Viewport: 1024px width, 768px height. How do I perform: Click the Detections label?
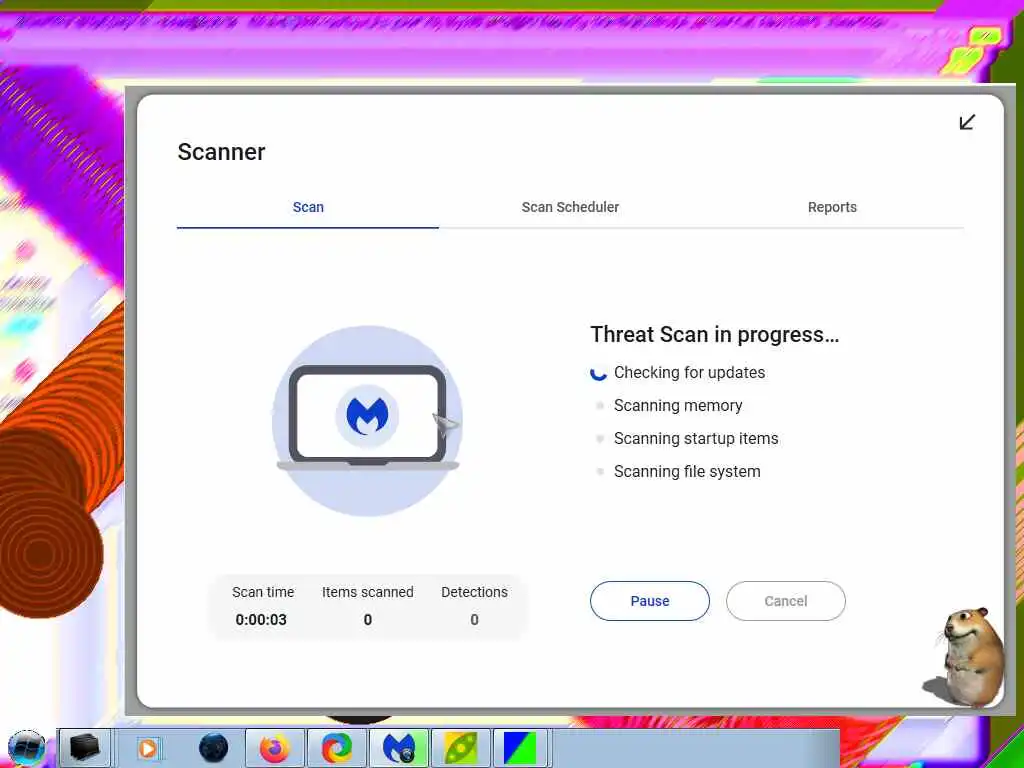[x=474, y=592]
